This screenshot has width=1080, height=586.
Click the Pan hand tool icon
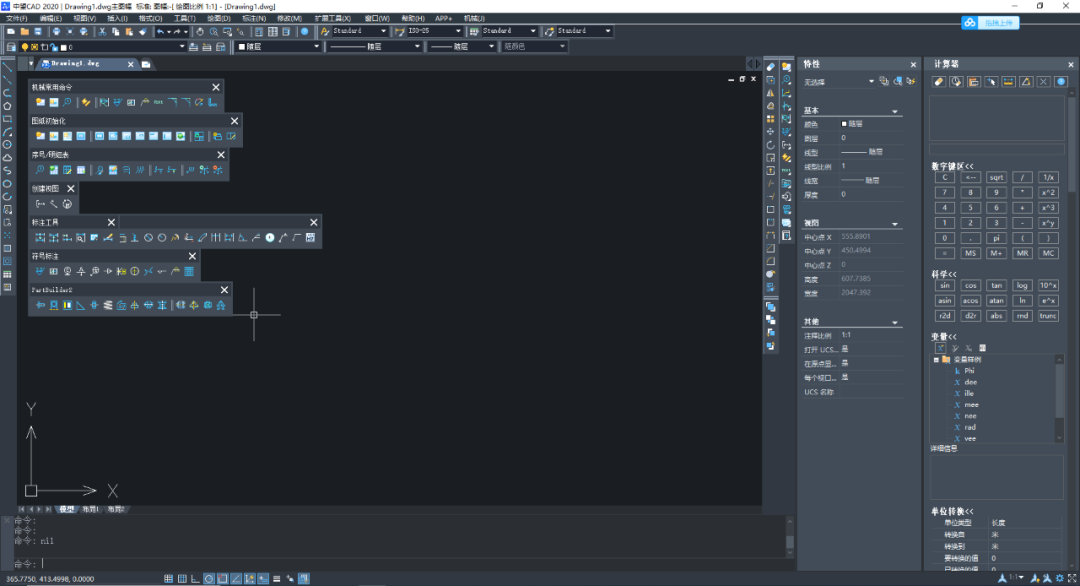(200, 32)
